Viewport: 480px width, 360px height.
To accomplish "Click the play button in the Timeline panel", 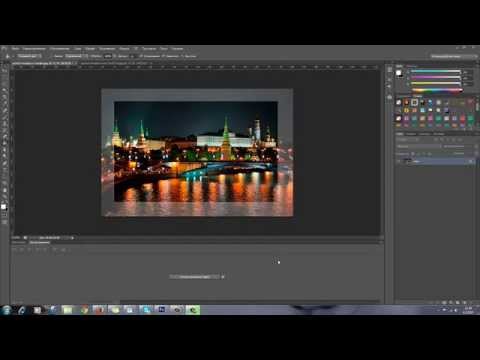I will 30,249.
